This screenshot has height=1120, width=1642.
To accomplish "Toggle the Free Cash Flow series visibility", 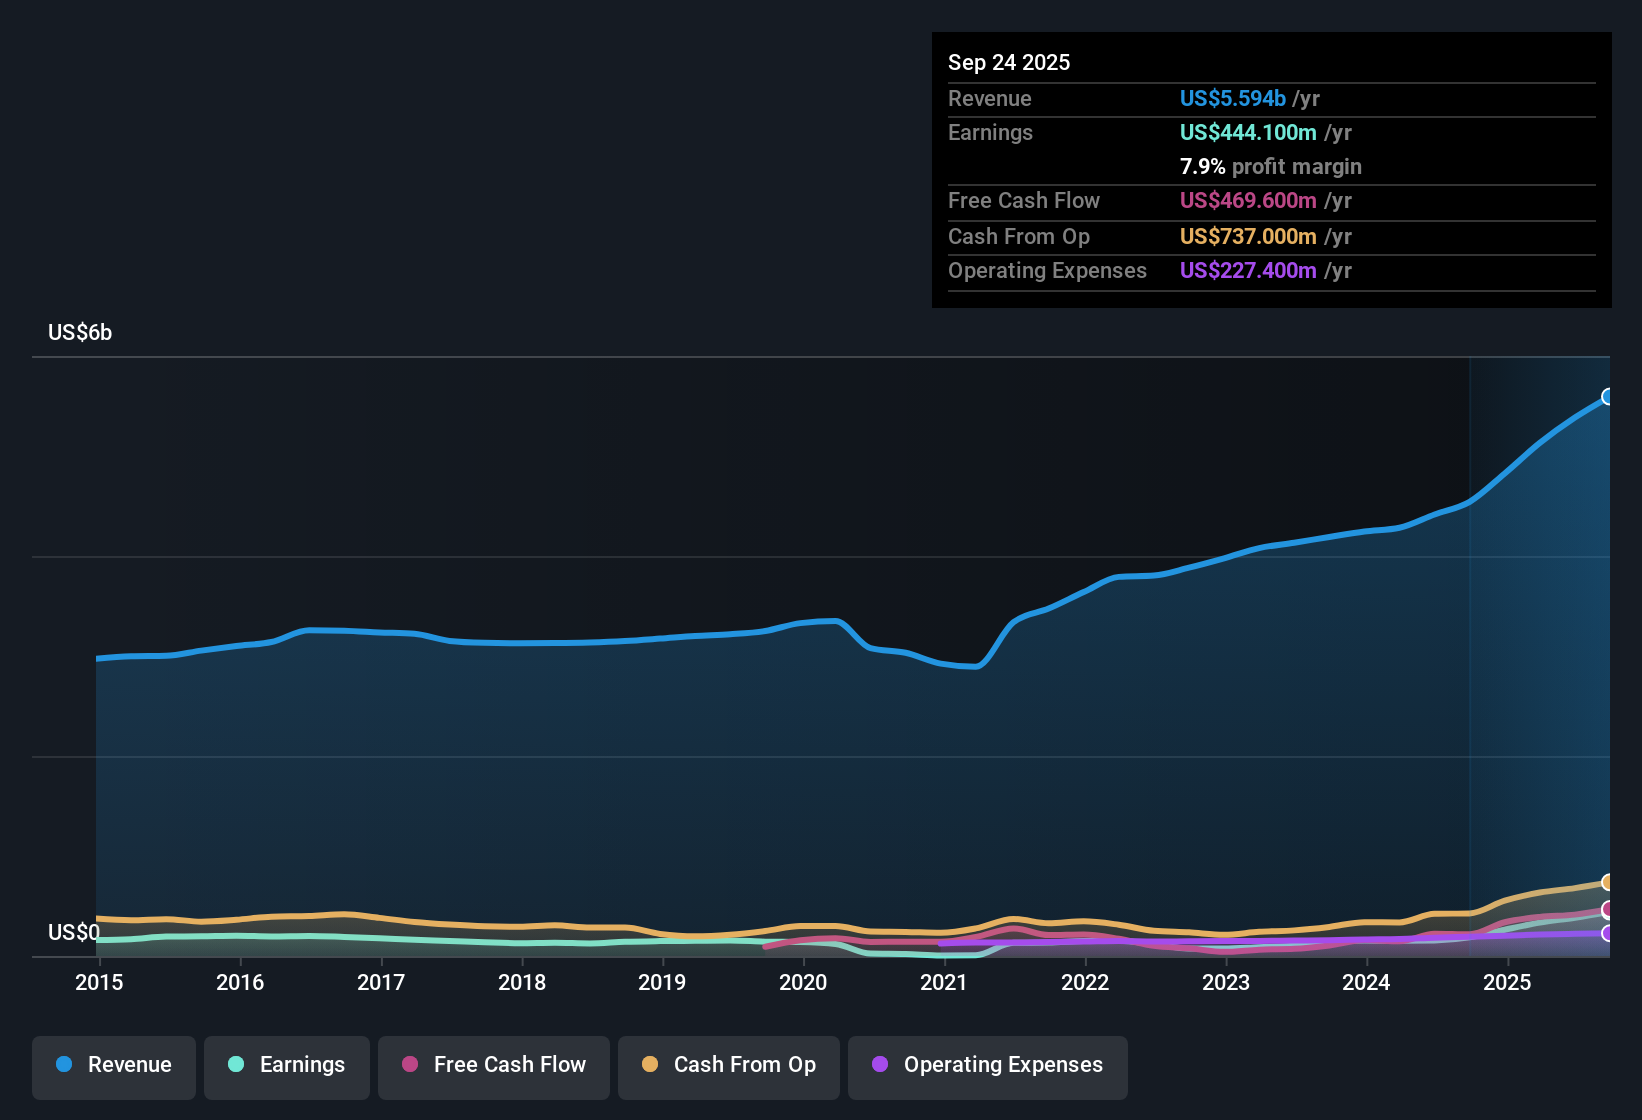I will click(493, 1067).
